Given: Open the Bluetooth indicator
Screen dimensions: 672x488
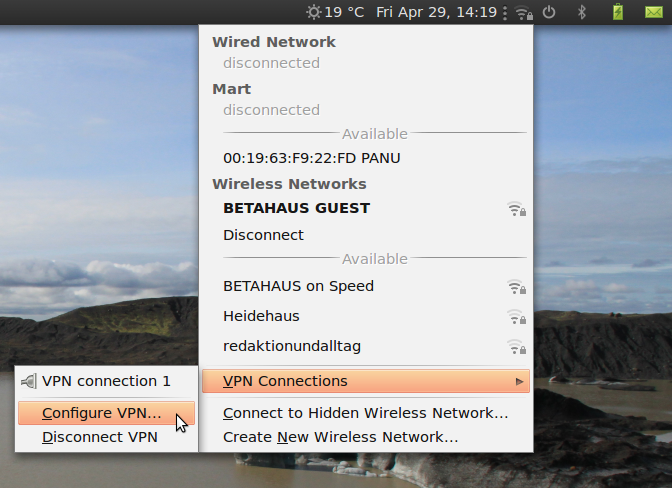Looking at the screenshot, I should [x=582, y=12].
